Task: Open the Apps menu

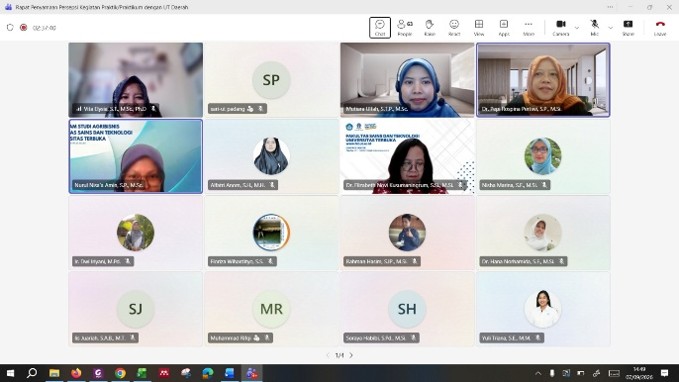Action: pyautogui.click(x=504, y=28)
